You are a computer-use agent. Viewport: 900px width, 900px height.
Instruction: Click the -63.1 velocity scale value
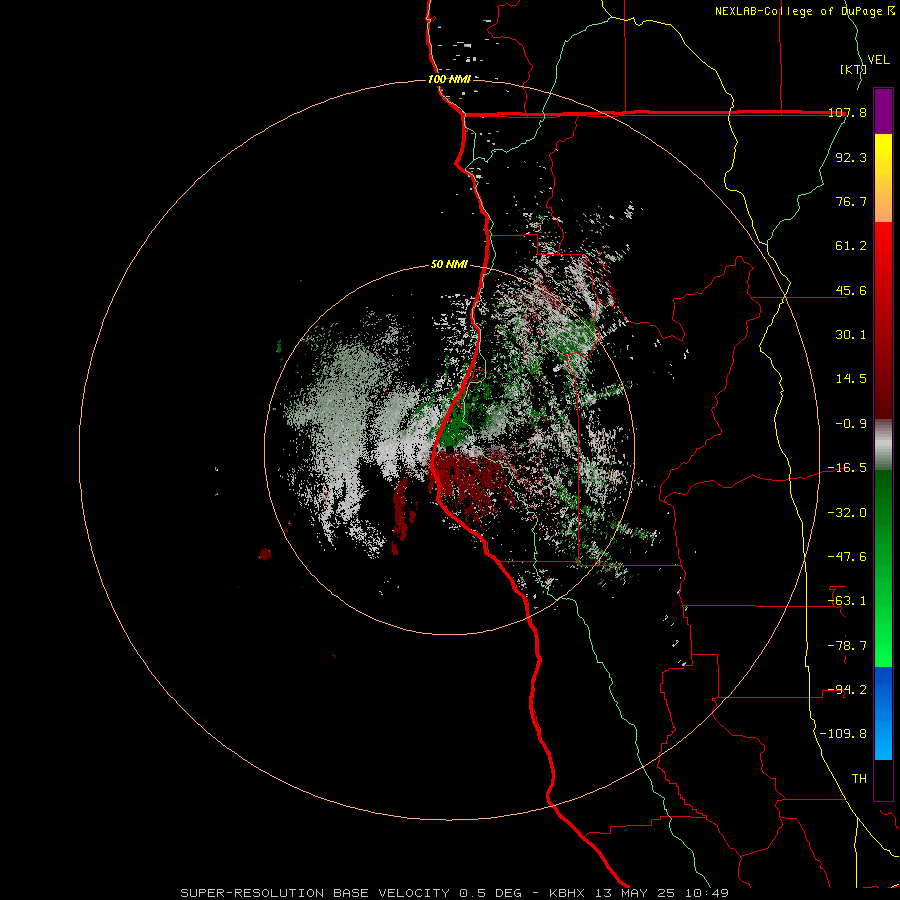click(847, 601)
